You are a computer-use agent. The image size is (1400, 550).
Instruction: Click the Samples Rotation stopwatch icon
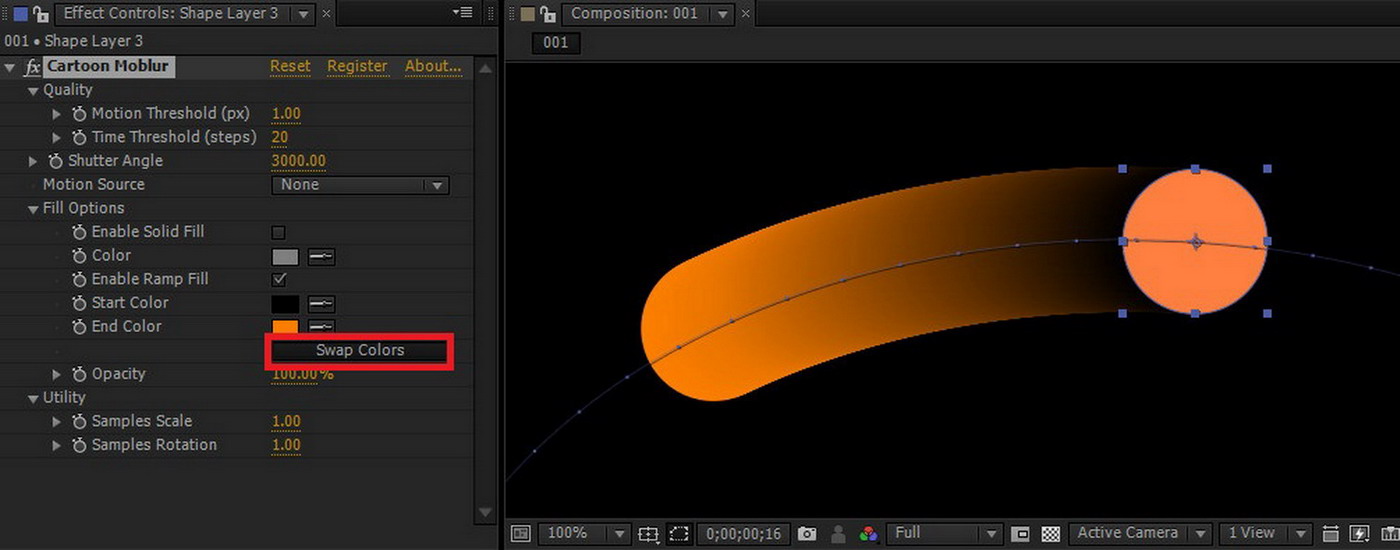tap(80, 445)
